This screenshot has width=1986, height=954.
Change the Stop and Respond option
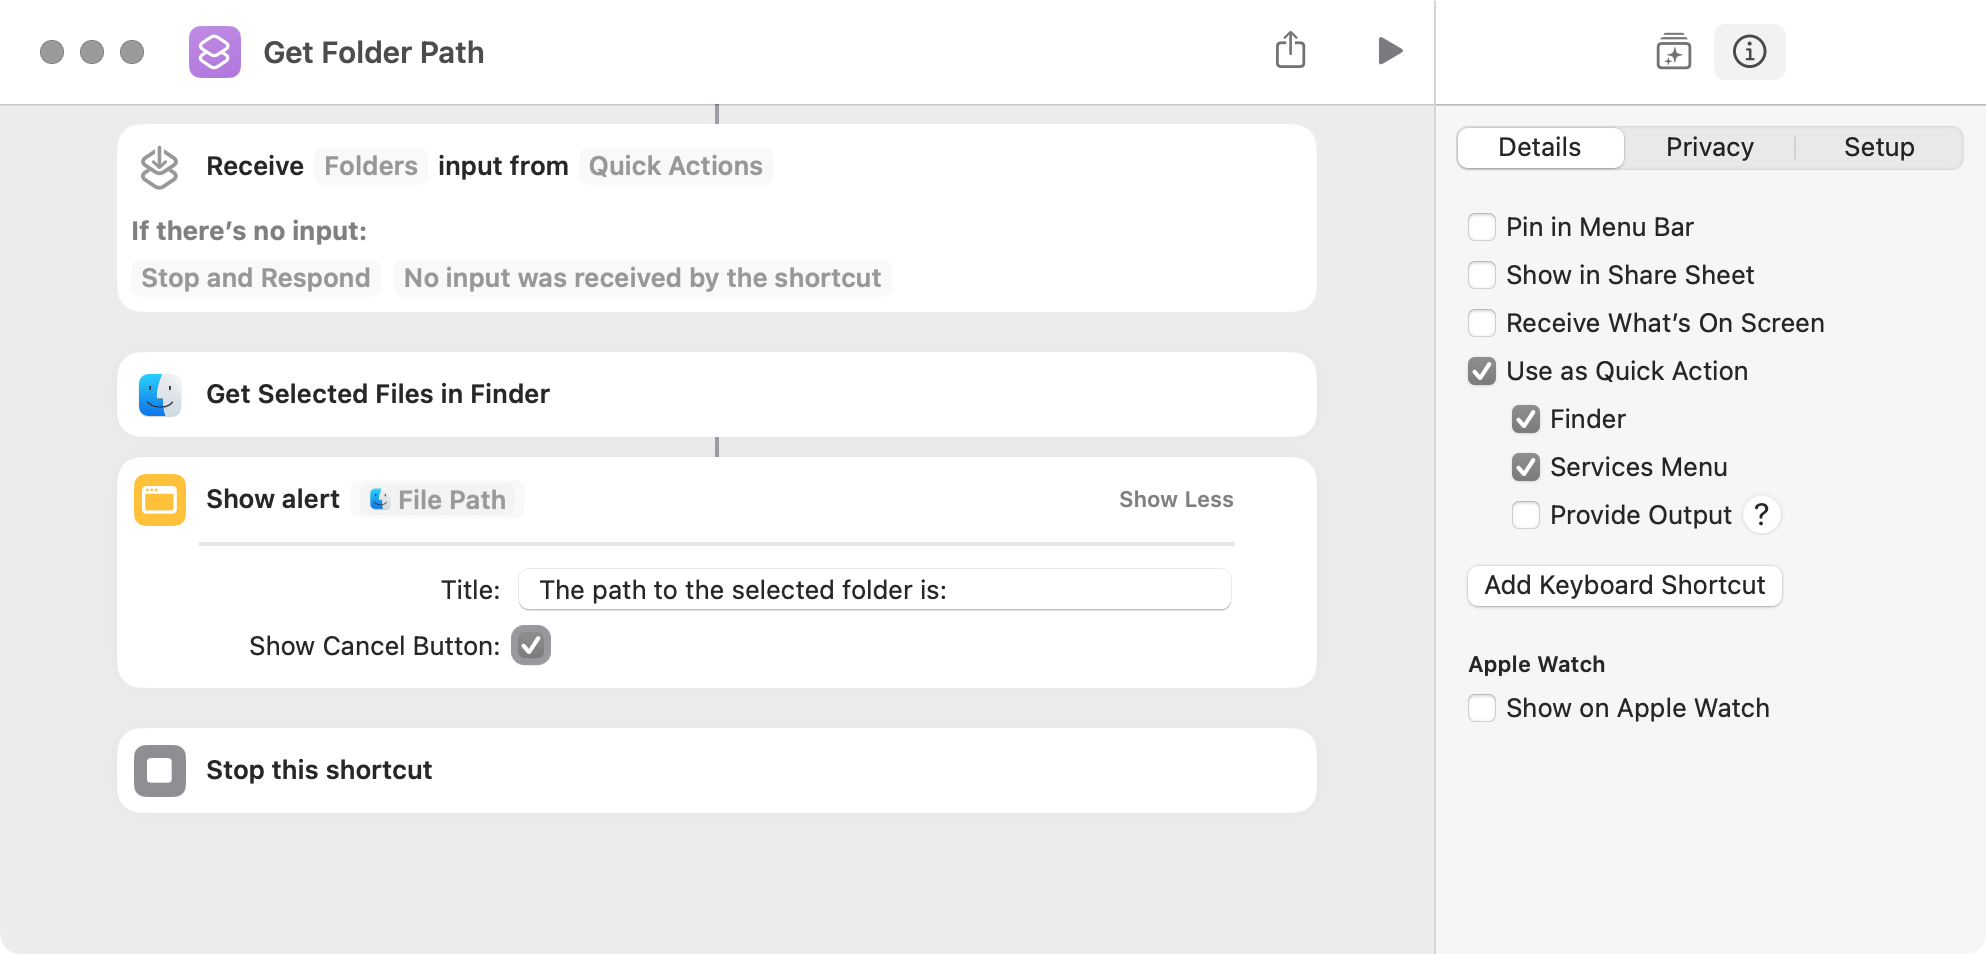coord(256,278)
